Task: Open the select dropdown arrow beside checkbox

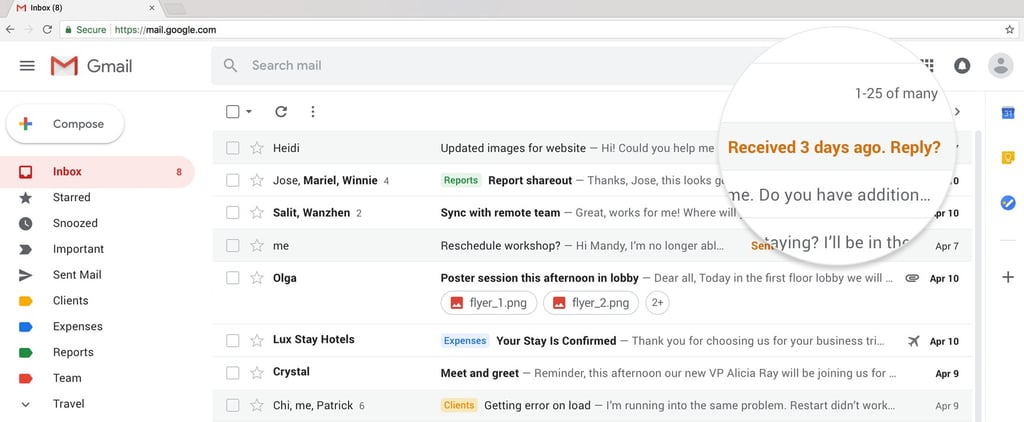Action: [249, 112]
